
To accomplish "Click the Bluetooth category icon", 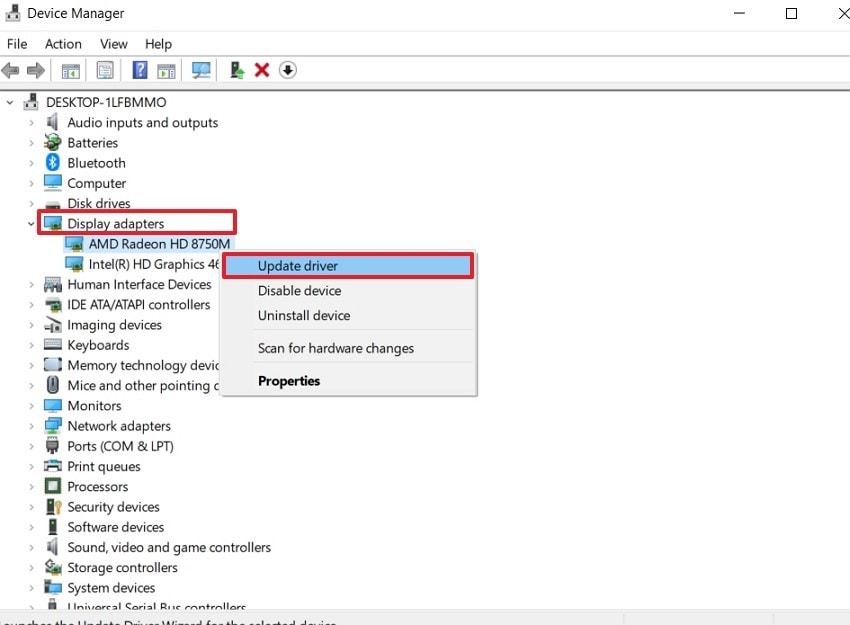I will [x=53, y=163].
